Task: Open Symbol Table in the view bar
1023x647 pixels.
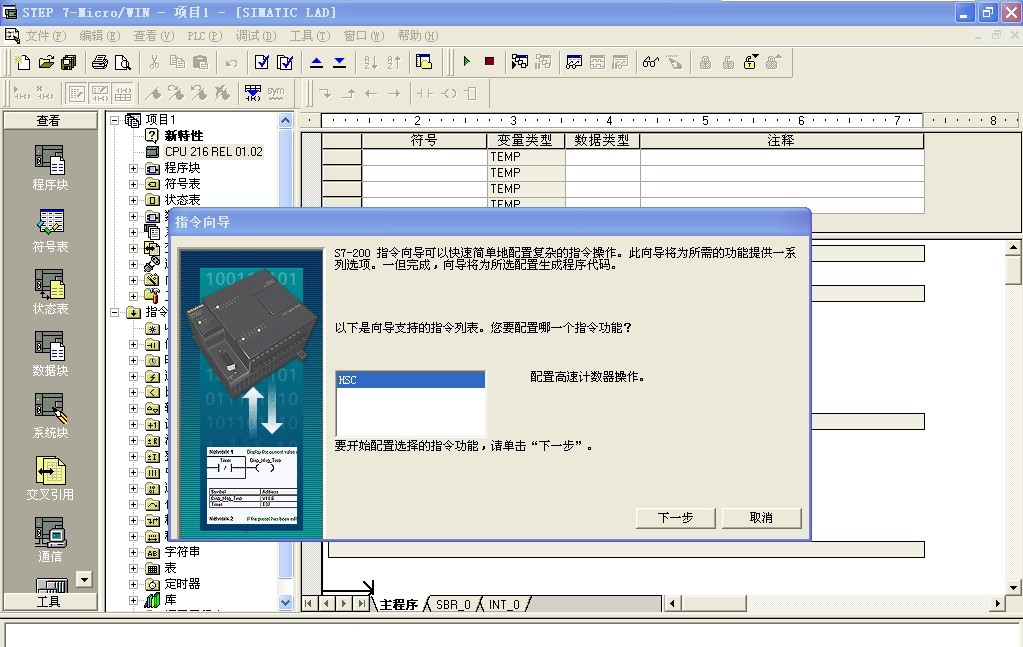Action: tap(50, 230)
